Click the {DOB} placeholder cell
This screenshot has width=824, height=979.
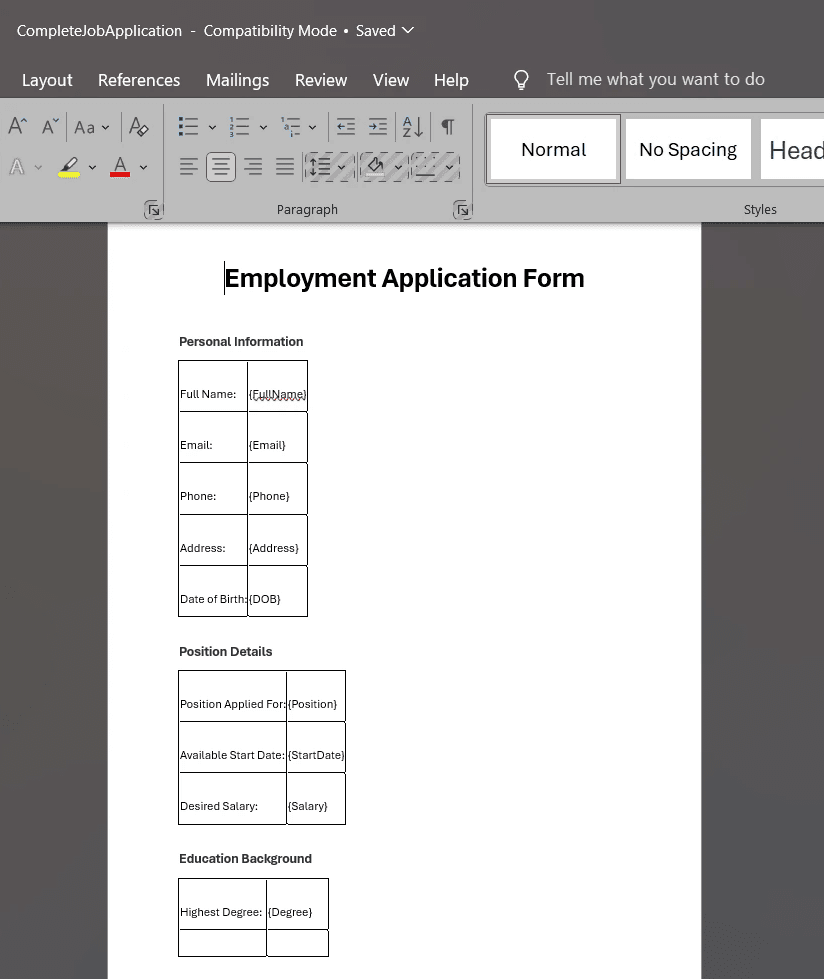click(x=278, y=591)
